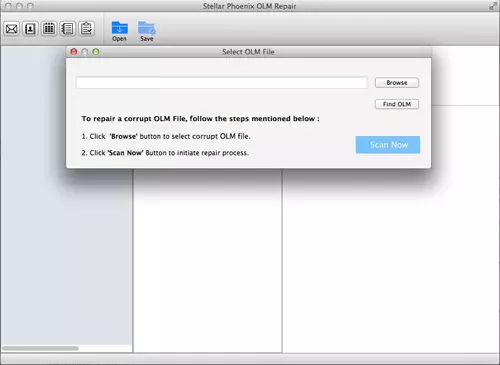
Task: Open the calendar view icon
Action: pos(49,29)
